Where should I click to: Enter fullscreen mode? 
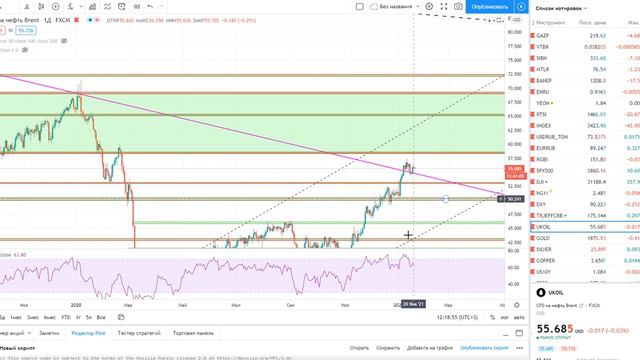444,7
